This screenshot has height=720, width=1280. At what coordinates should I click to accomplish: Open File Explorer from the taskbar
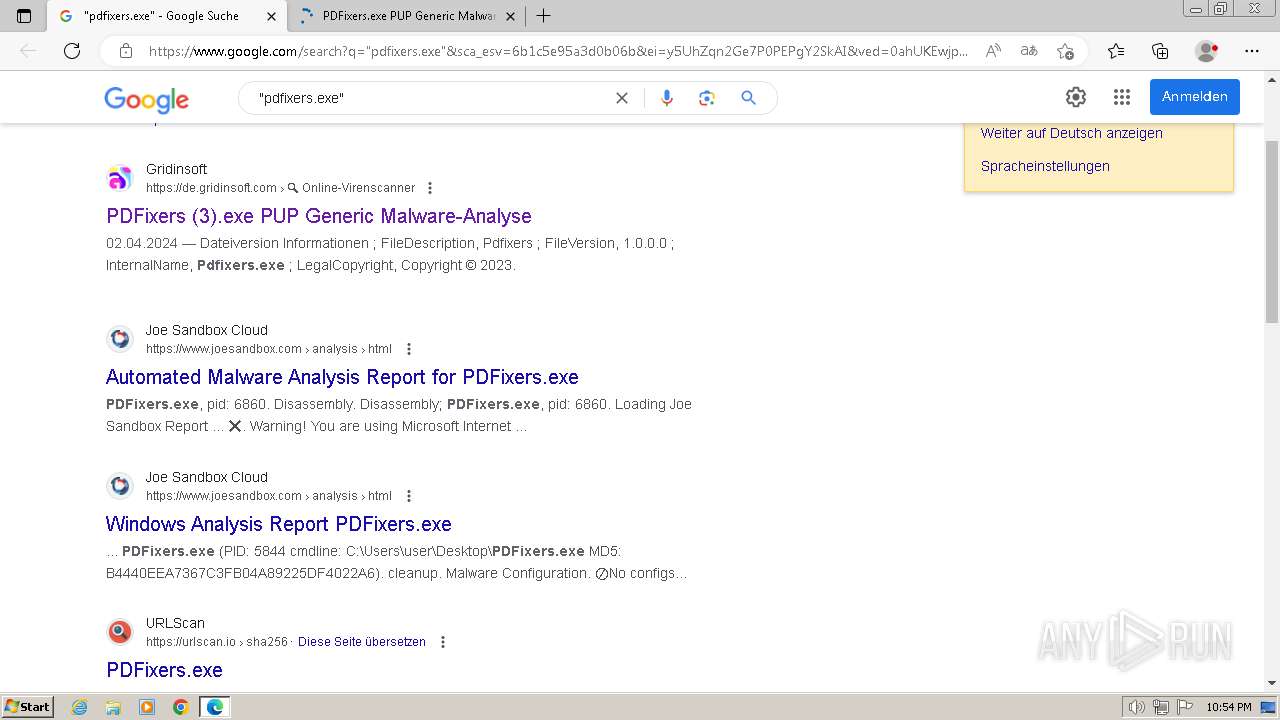point(113,707)
